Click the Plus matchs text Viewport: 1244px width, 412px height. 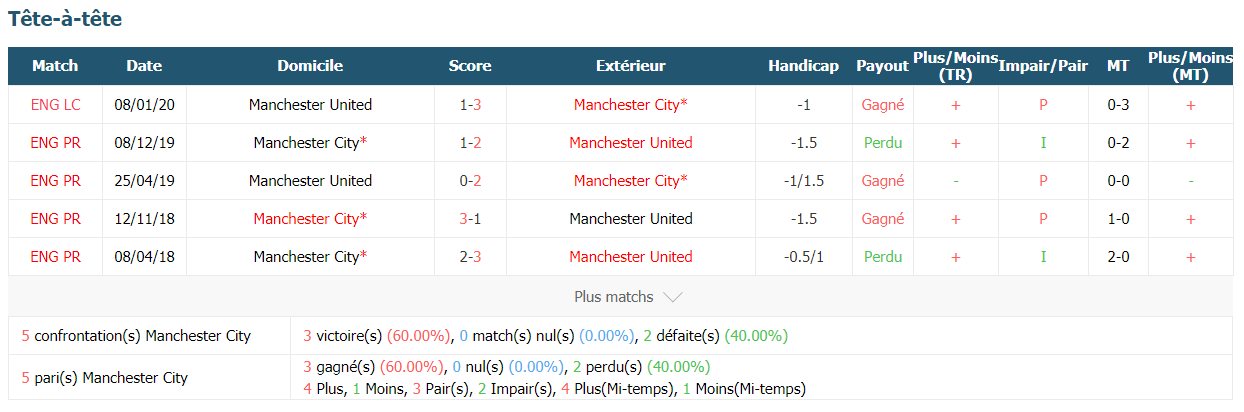pos(614,297)
